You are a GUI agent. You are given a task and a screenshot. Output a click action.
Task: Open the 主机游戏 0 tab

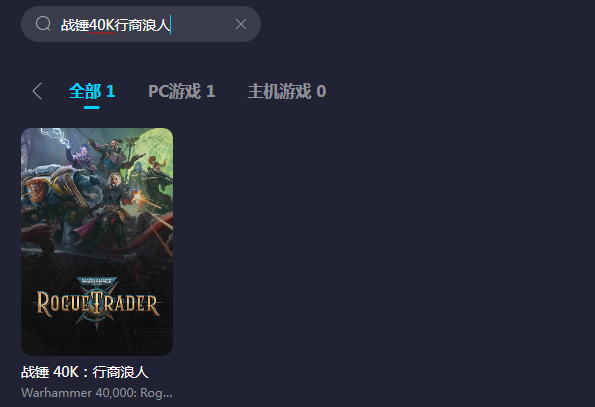tap(287, 91)
